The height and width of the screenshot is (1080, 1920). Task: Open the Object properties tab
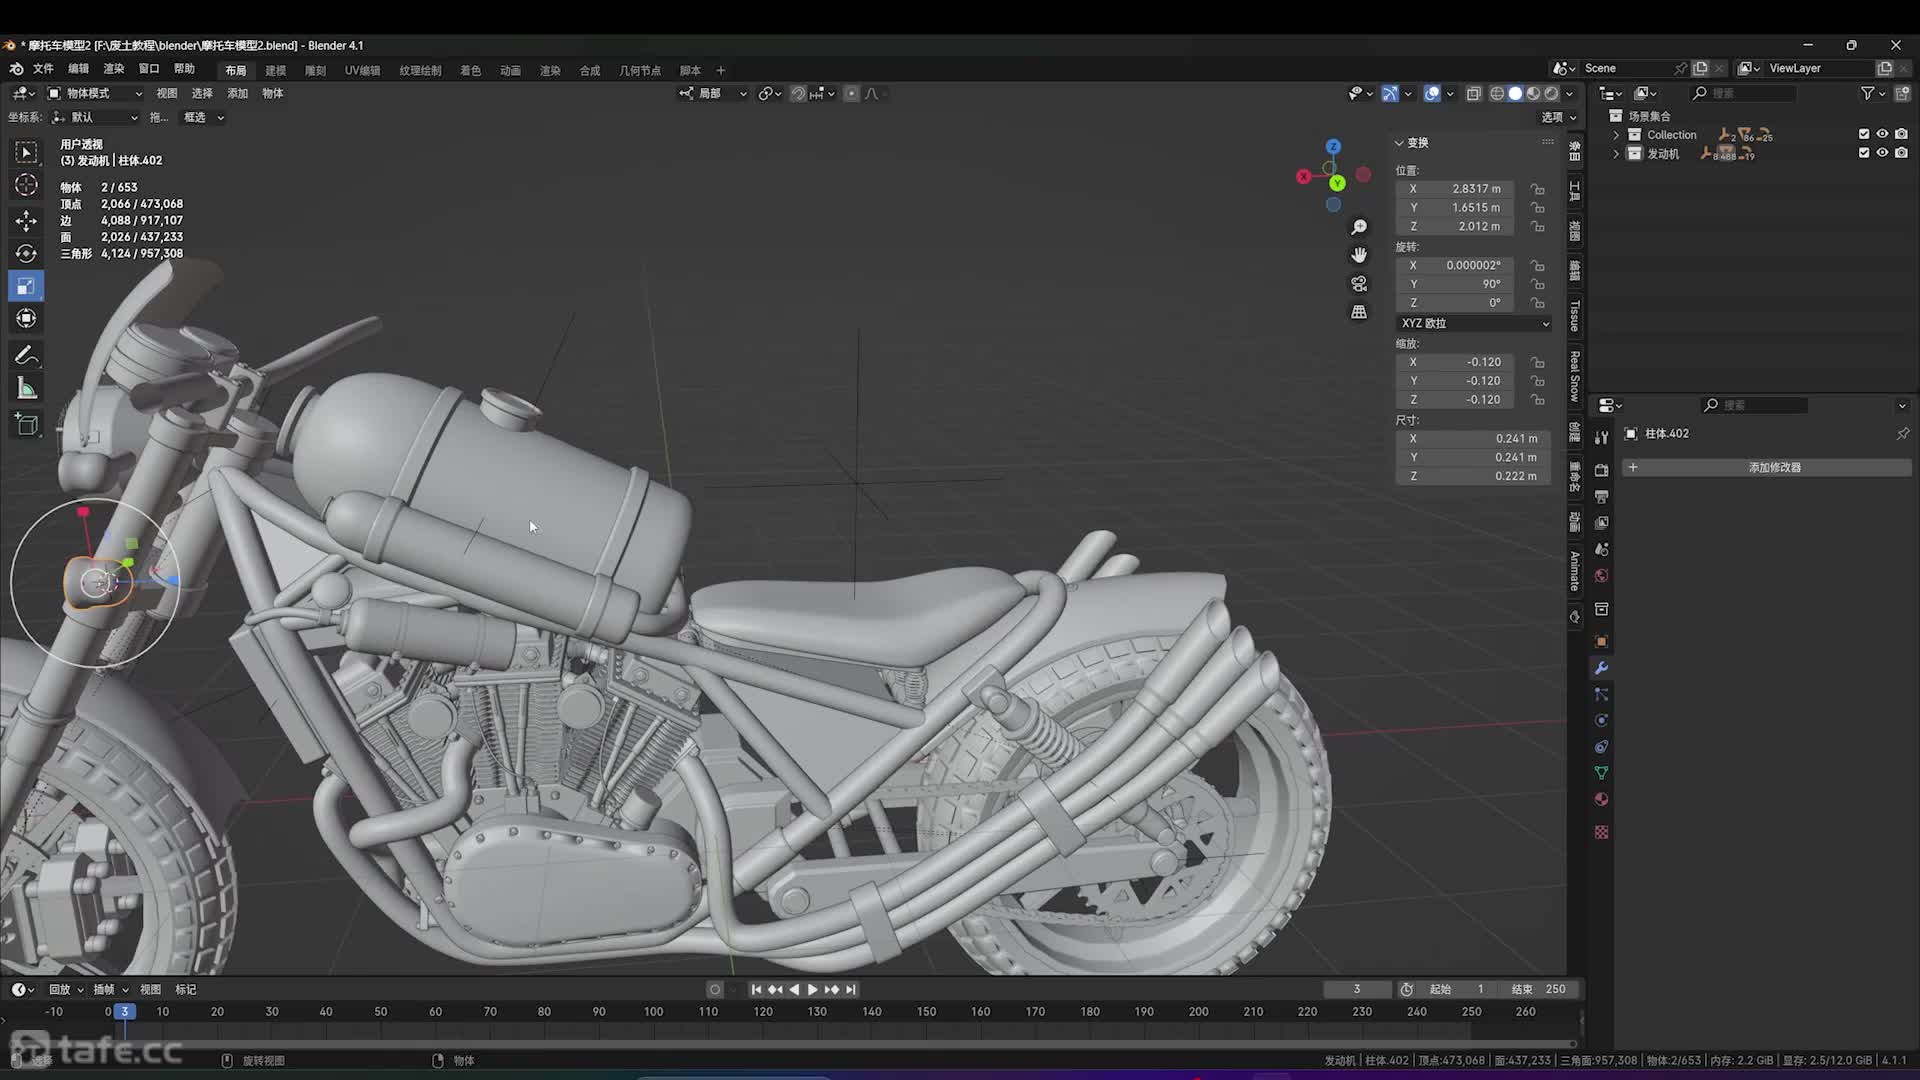pos(1601,641)
